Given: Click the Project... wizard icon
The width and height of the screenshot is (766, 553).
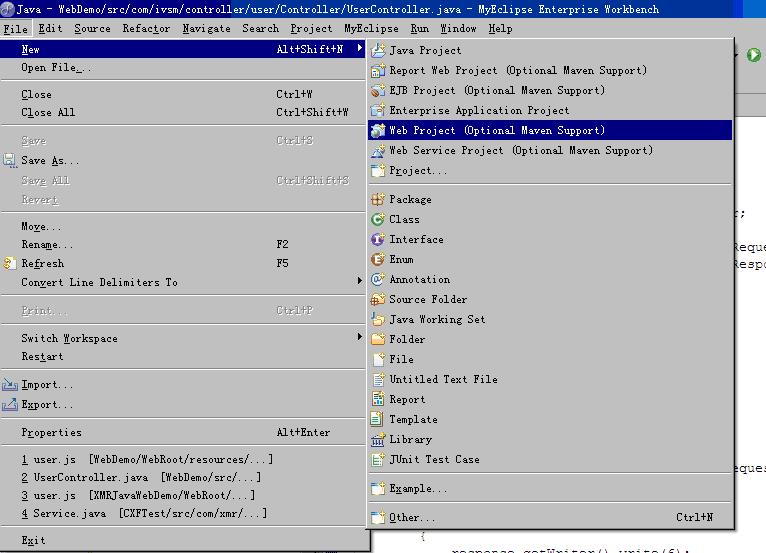Looking at the screenshot, I should pyautogui.click(x=378, y=170).
